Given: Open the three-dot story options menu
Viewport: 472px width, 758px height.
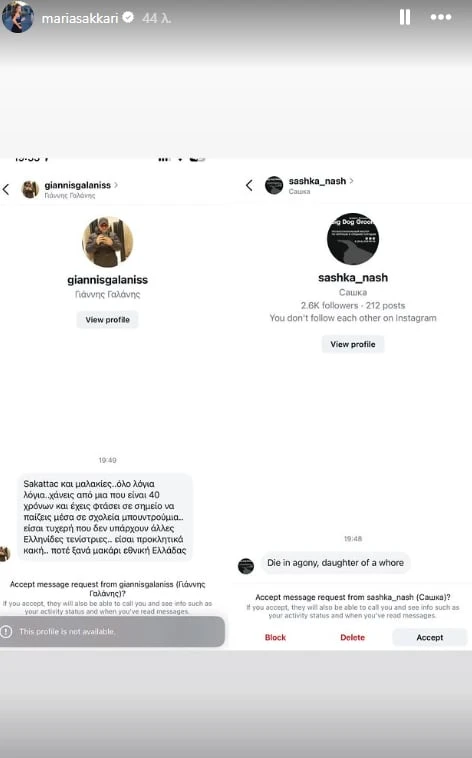Looking at the screenshot, I should (441, 17).
